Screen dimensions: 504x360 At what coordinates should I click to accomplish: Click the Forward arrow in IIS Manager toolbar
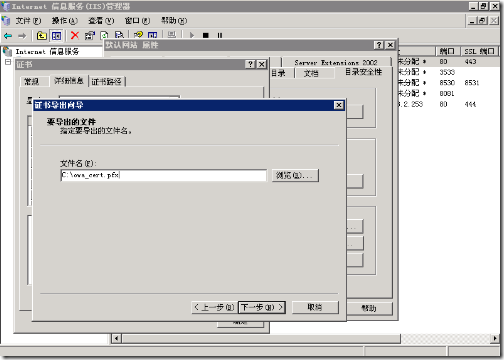pyautogui.click(x=22, y=35)
